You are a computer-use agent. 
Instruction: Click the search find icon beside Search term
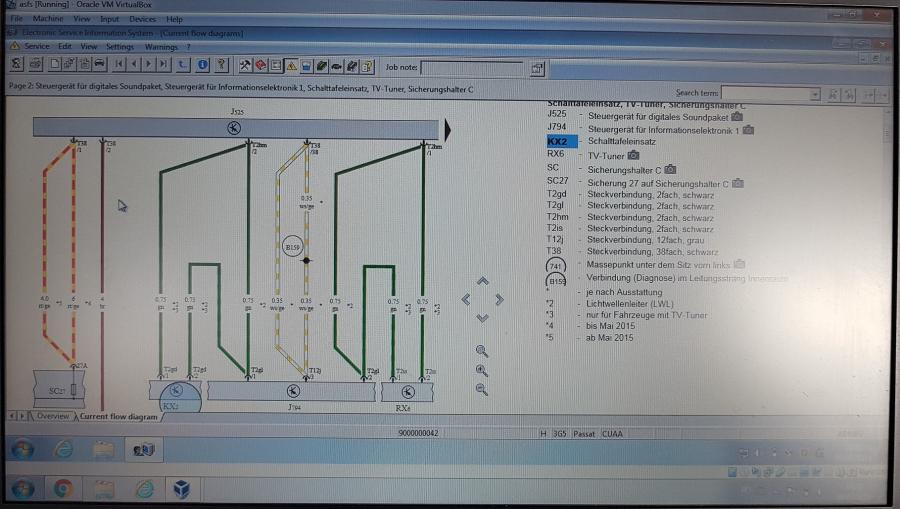833,95
